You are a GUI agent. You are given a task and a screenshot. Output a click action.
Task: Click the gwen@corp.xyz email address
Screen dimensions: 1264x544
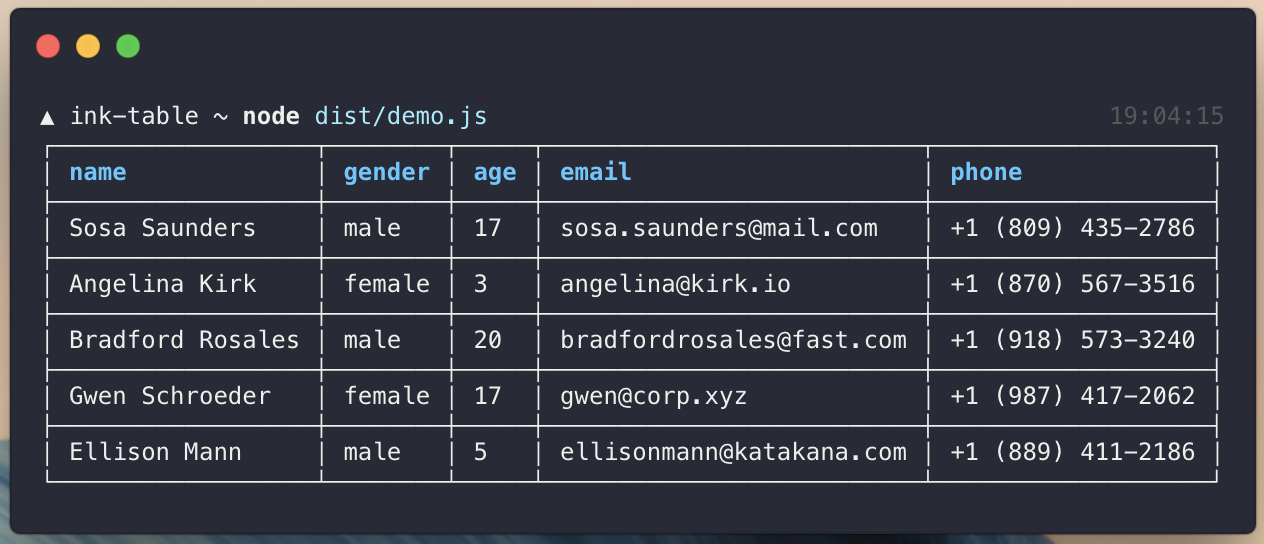tap(654, 397)
